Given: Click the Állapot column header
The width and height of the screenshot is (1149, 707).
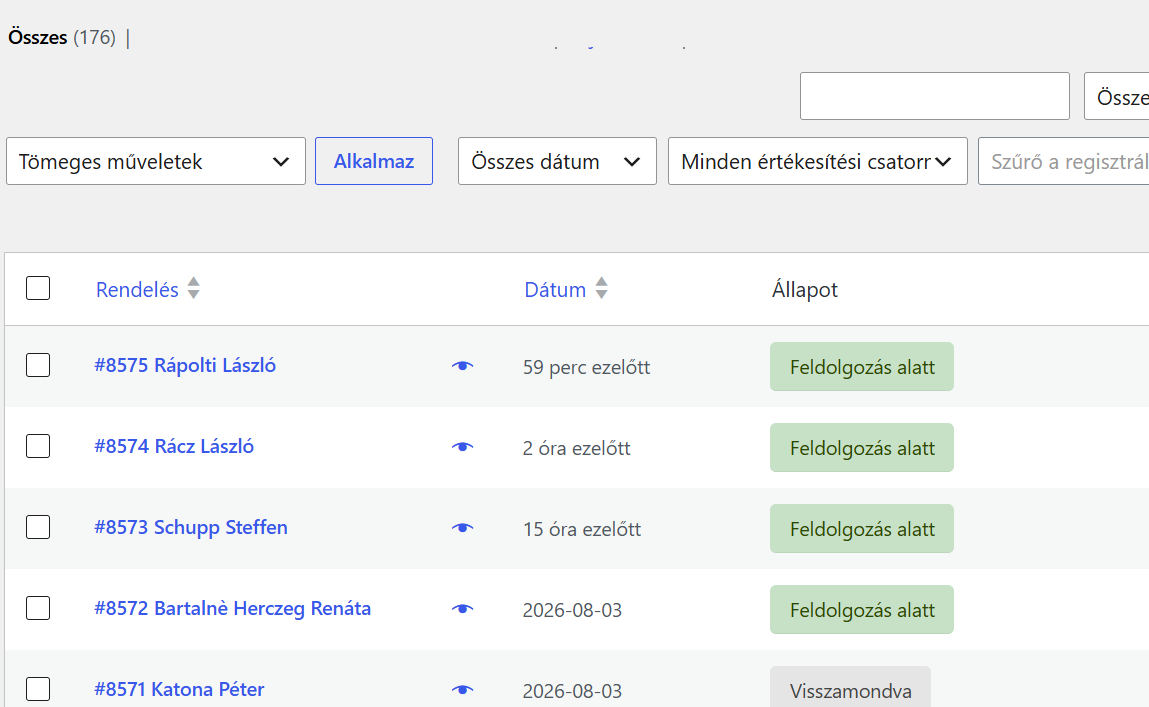Looking at the screenshot, I should pyautogui.click(x=805, y=289).
